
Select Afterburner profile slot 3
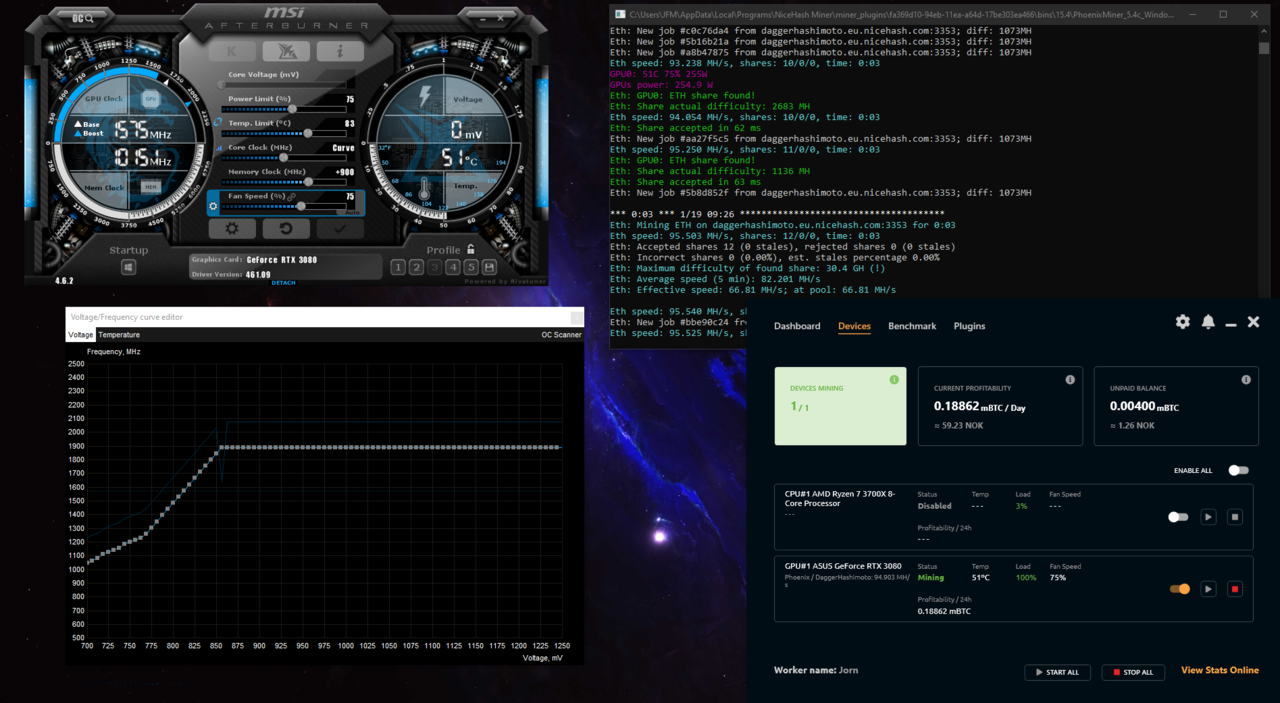pos(434,267)
